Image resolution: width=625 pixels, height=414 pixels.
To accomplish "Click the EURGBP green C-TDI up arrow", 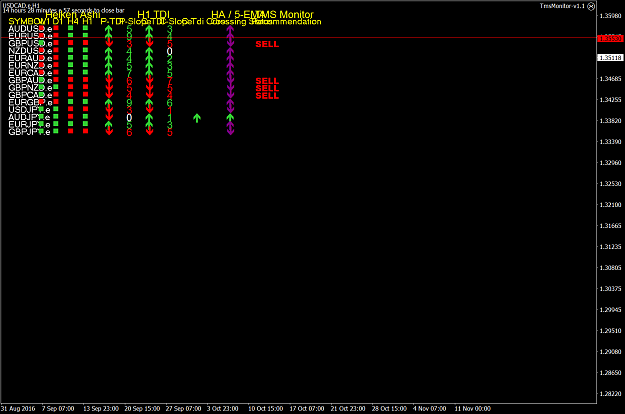I will [x=149, y=103].
